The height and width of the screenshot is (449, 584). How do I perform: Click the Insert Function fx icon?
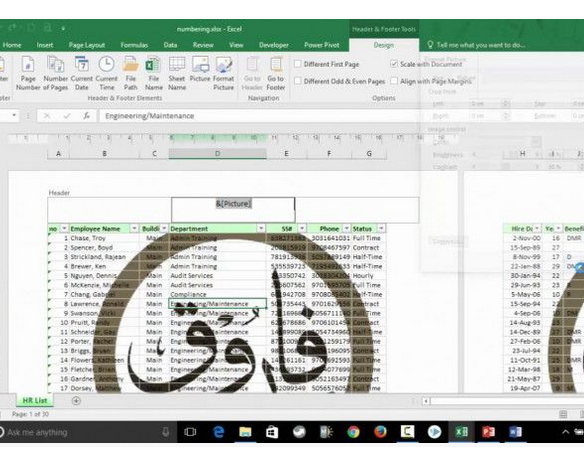point(86,116)
